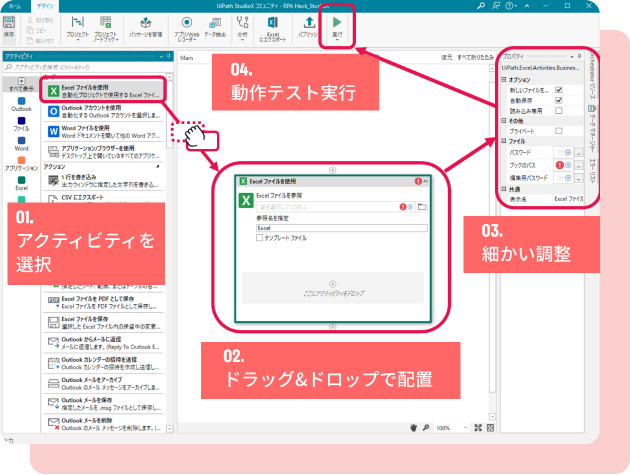The width and height of the screenshot is (630, 475).
Task: Select Word ファイルを使用 activity
Action: [x=103, y=131]
